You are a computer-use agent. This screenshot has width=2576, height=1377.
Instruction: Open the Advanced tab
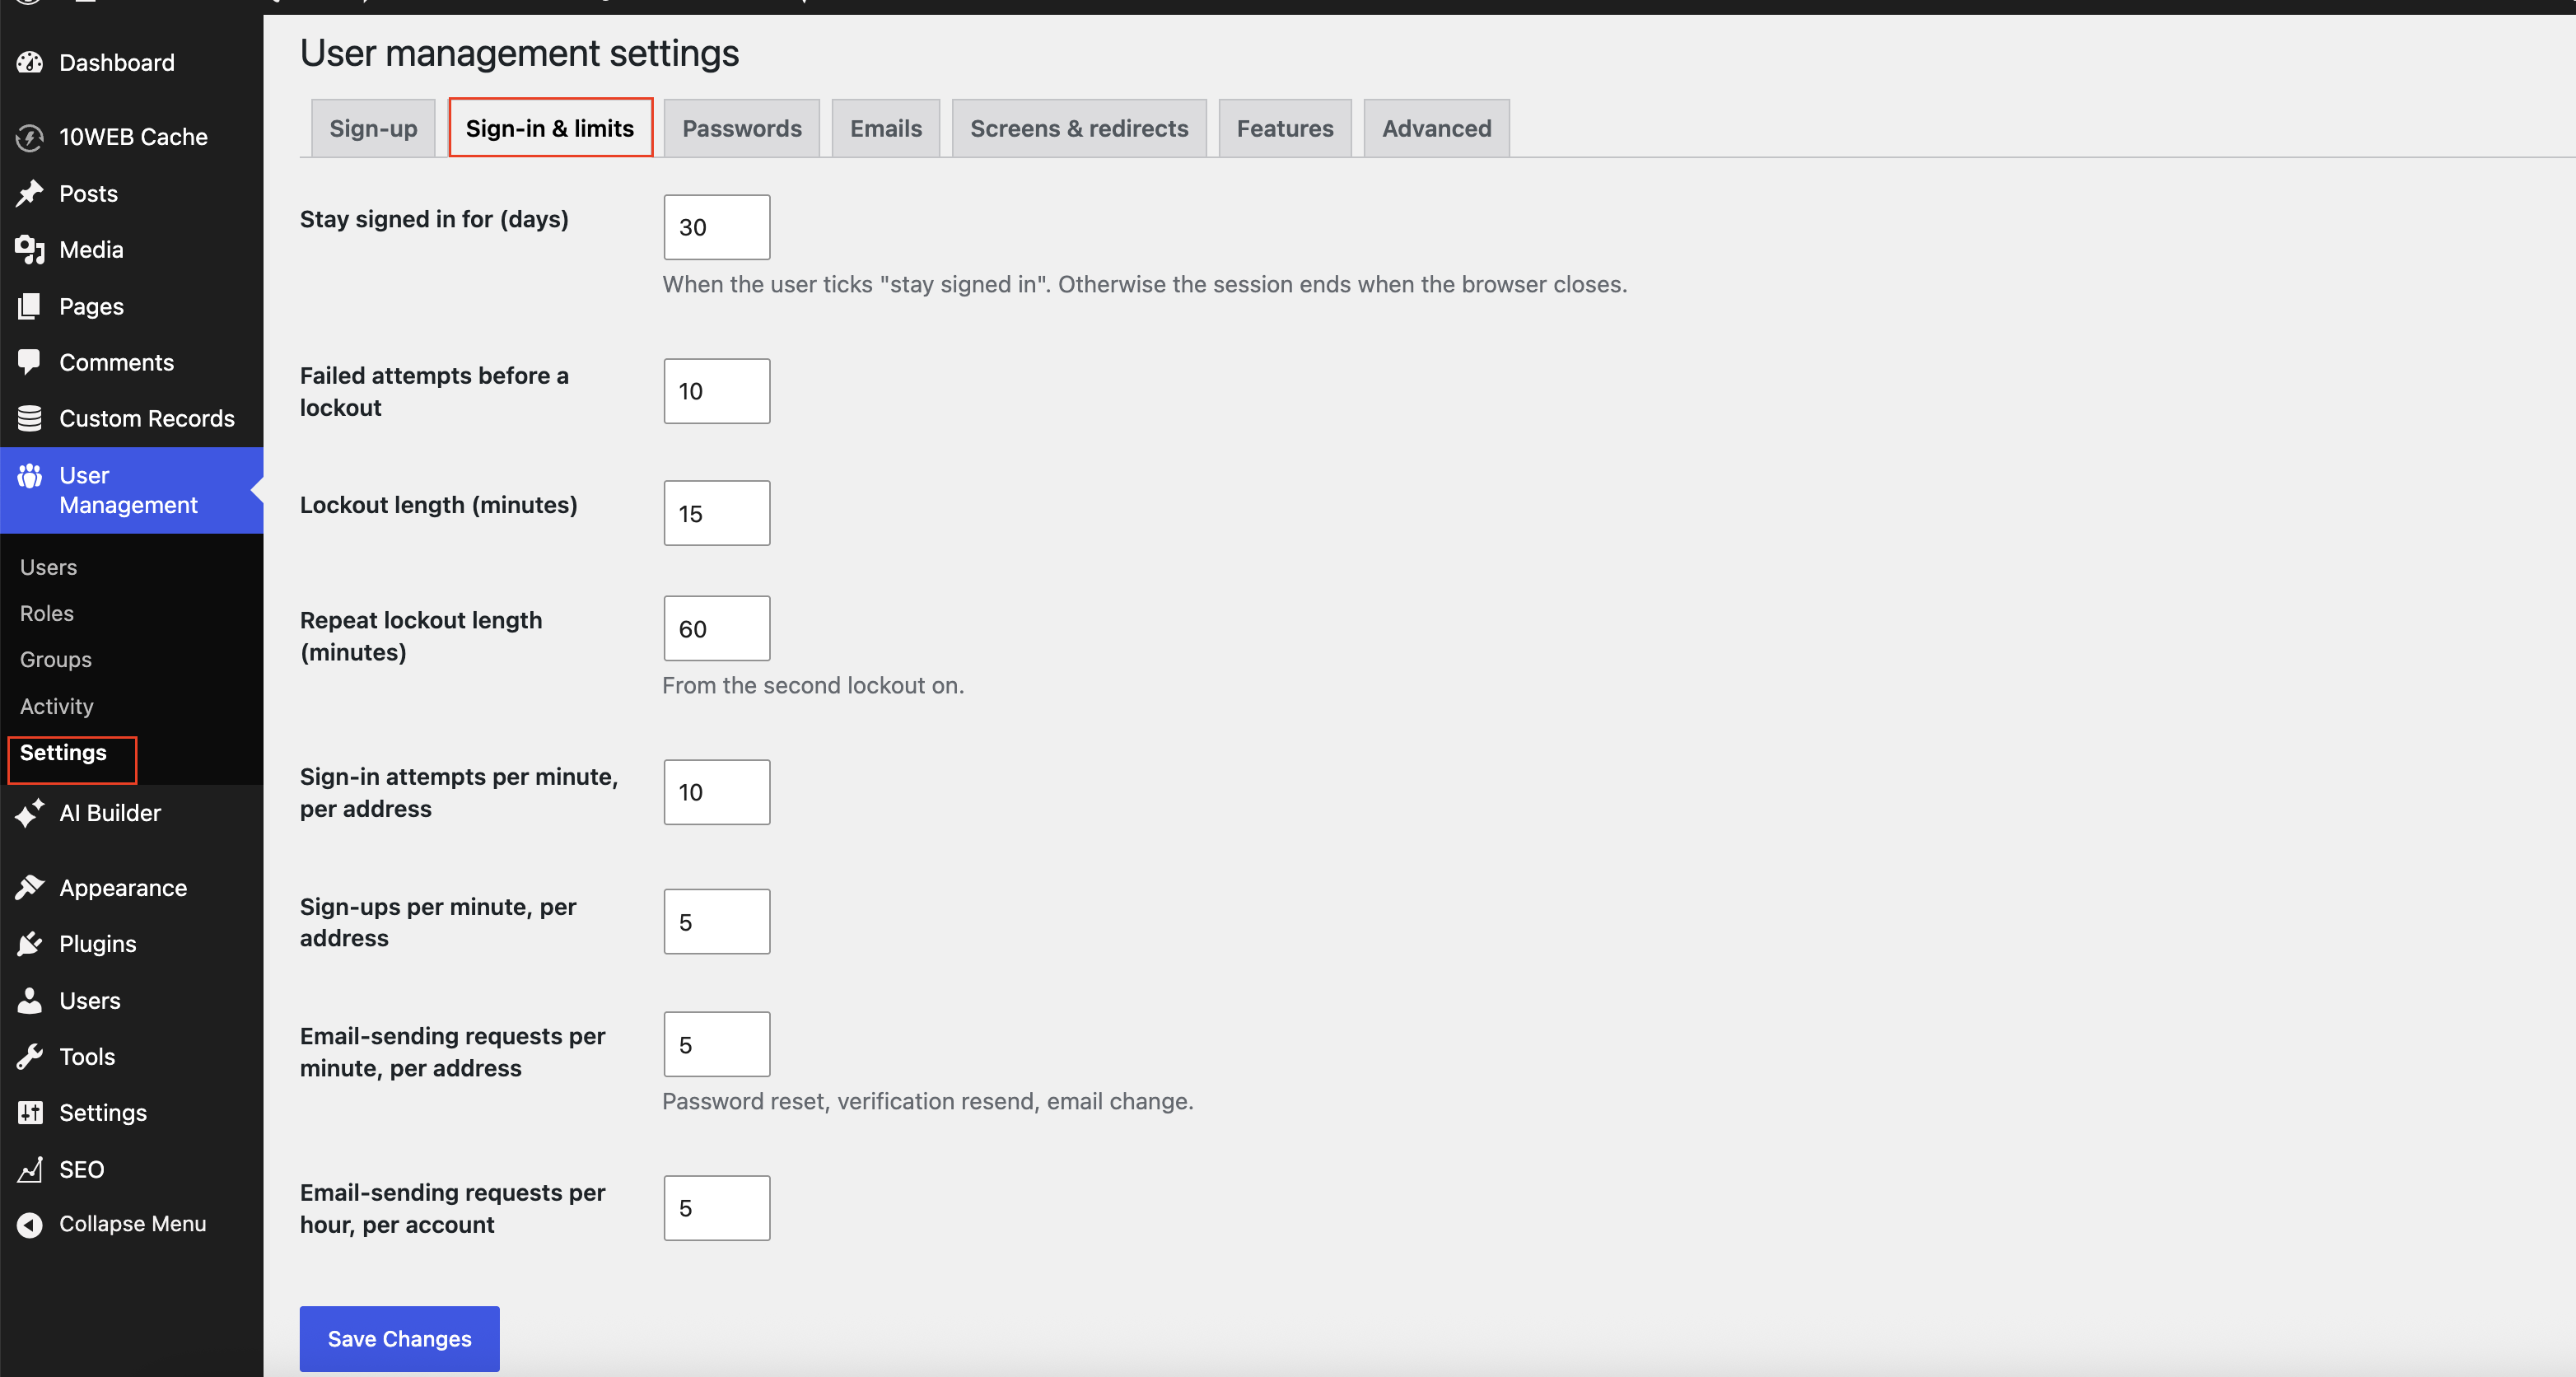pos(1436,128)
